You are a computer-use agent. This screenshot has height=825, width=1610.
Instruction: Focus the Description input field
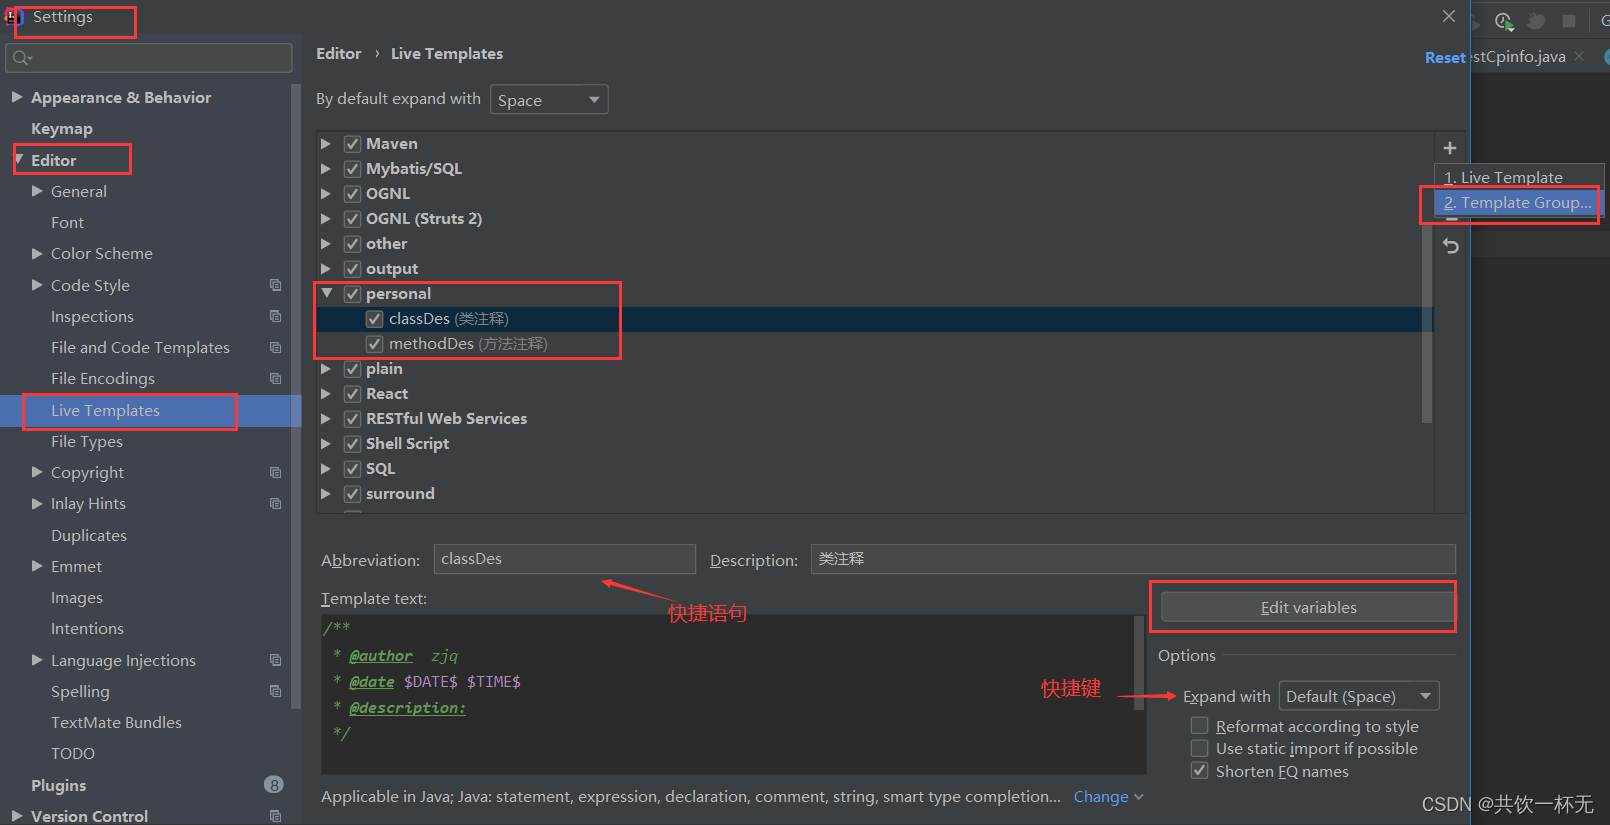pyautogui.click(x=1133, y=559)
